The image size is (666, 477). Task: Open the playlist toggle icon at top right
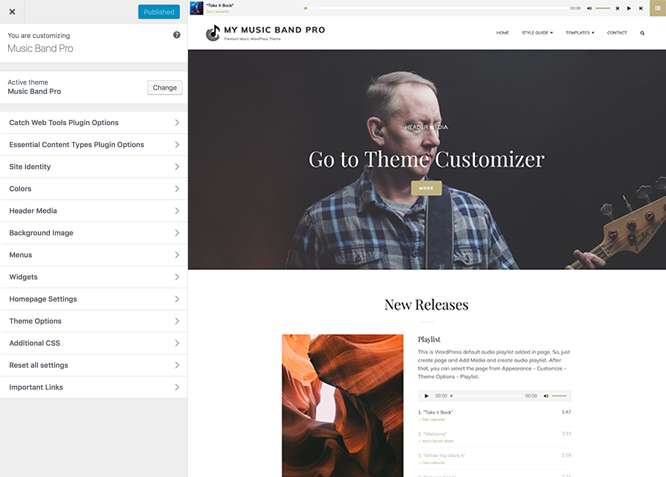pyautogui.click(x=658, y=8)
